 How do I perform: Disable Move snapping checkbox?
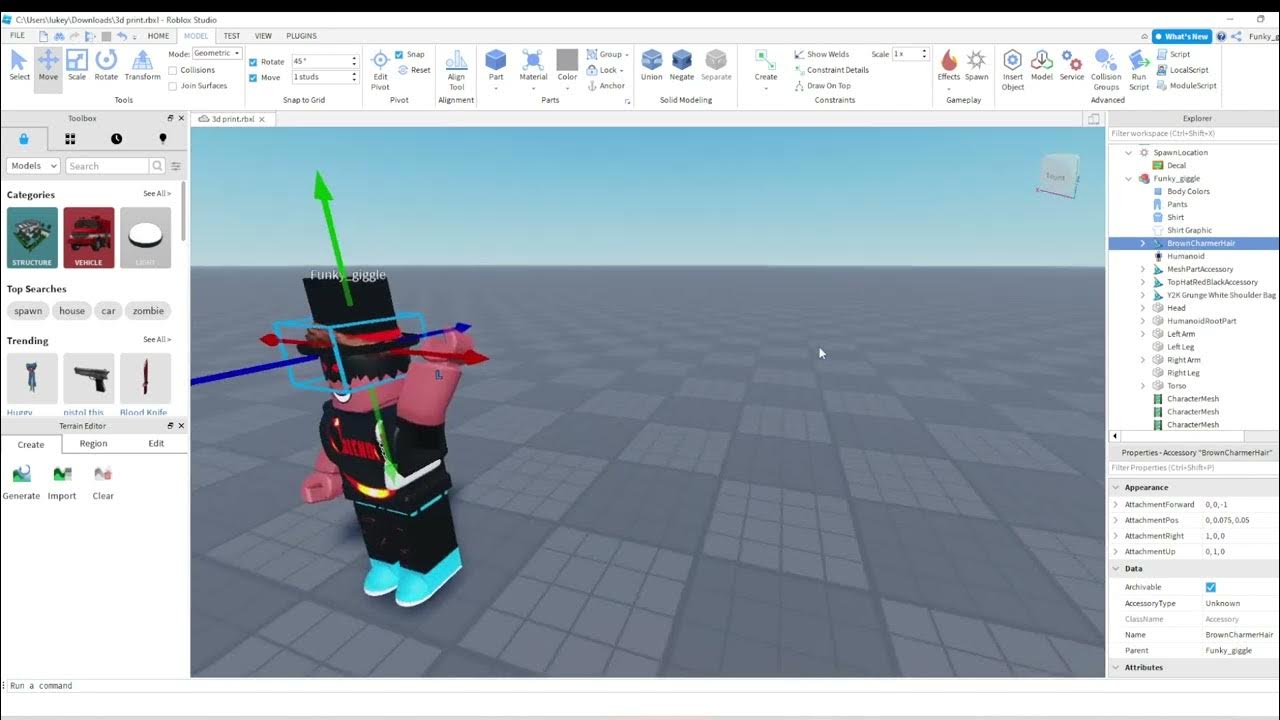tap(253, 78)
